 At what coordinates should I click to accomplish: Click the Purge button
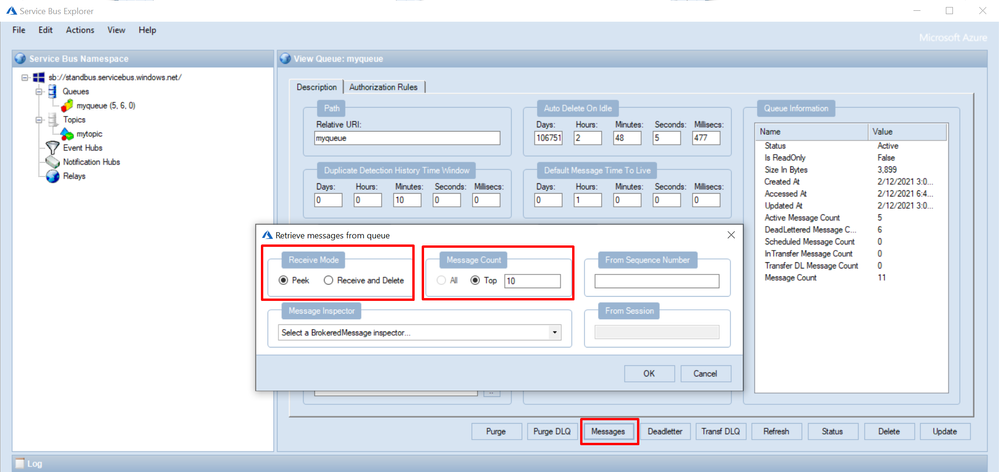(496, 431)
